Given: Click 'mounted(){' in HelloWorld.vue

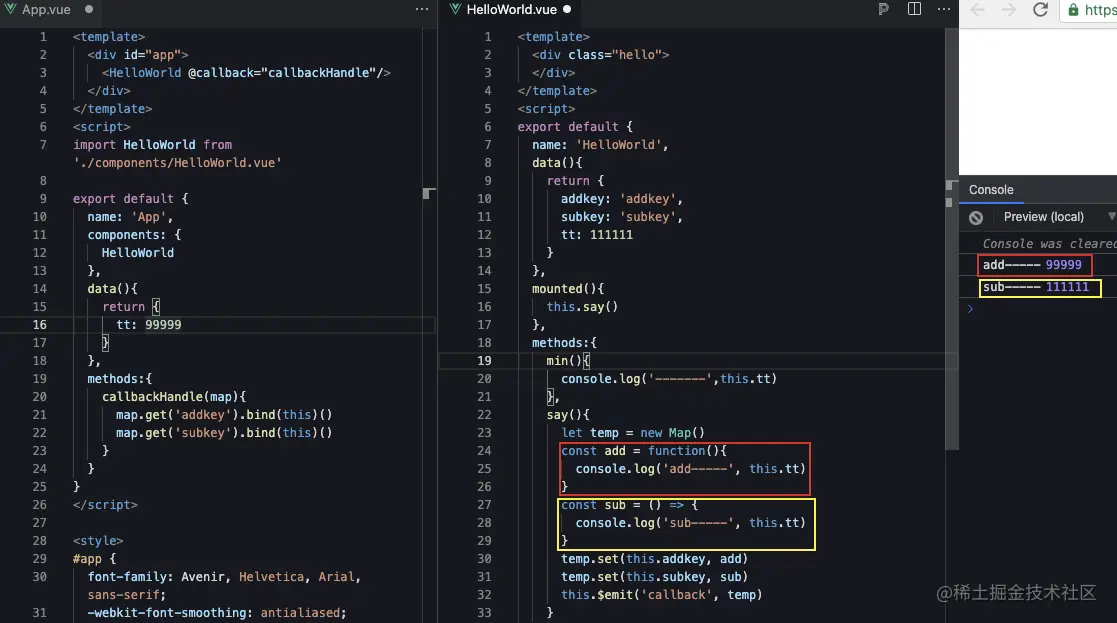Looking at the screenshot, I should pos(568,288).
